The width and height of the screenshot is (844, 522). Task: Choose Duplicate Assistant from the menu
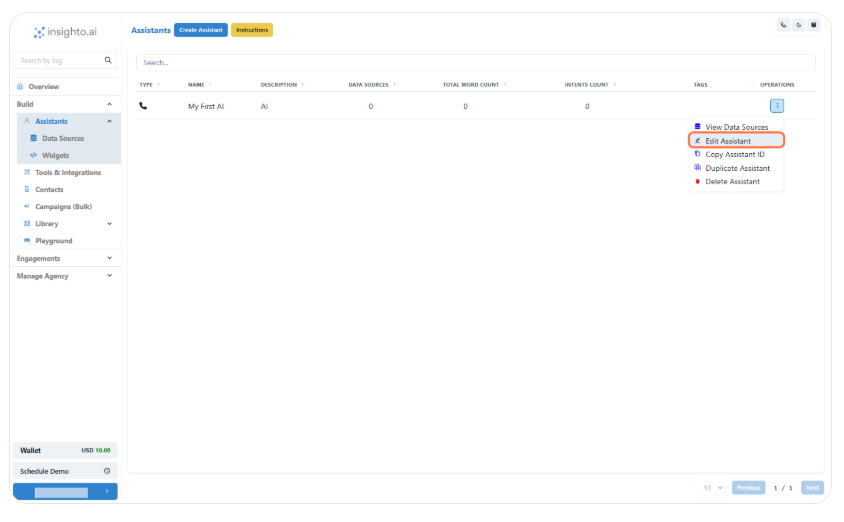click(736, 168)
